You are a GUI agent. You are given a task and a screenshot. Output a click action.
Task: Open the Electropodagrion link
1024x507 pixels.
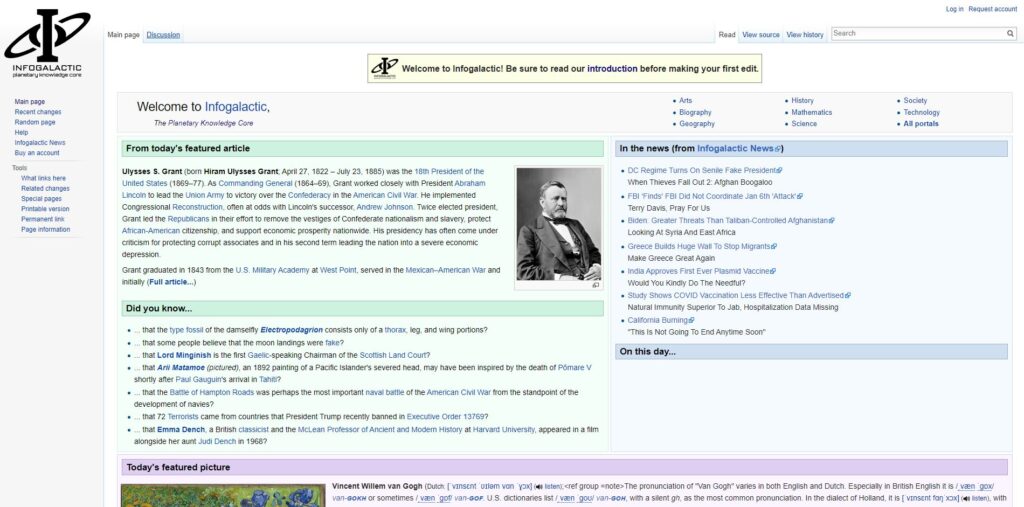click(x=291, y=331)
